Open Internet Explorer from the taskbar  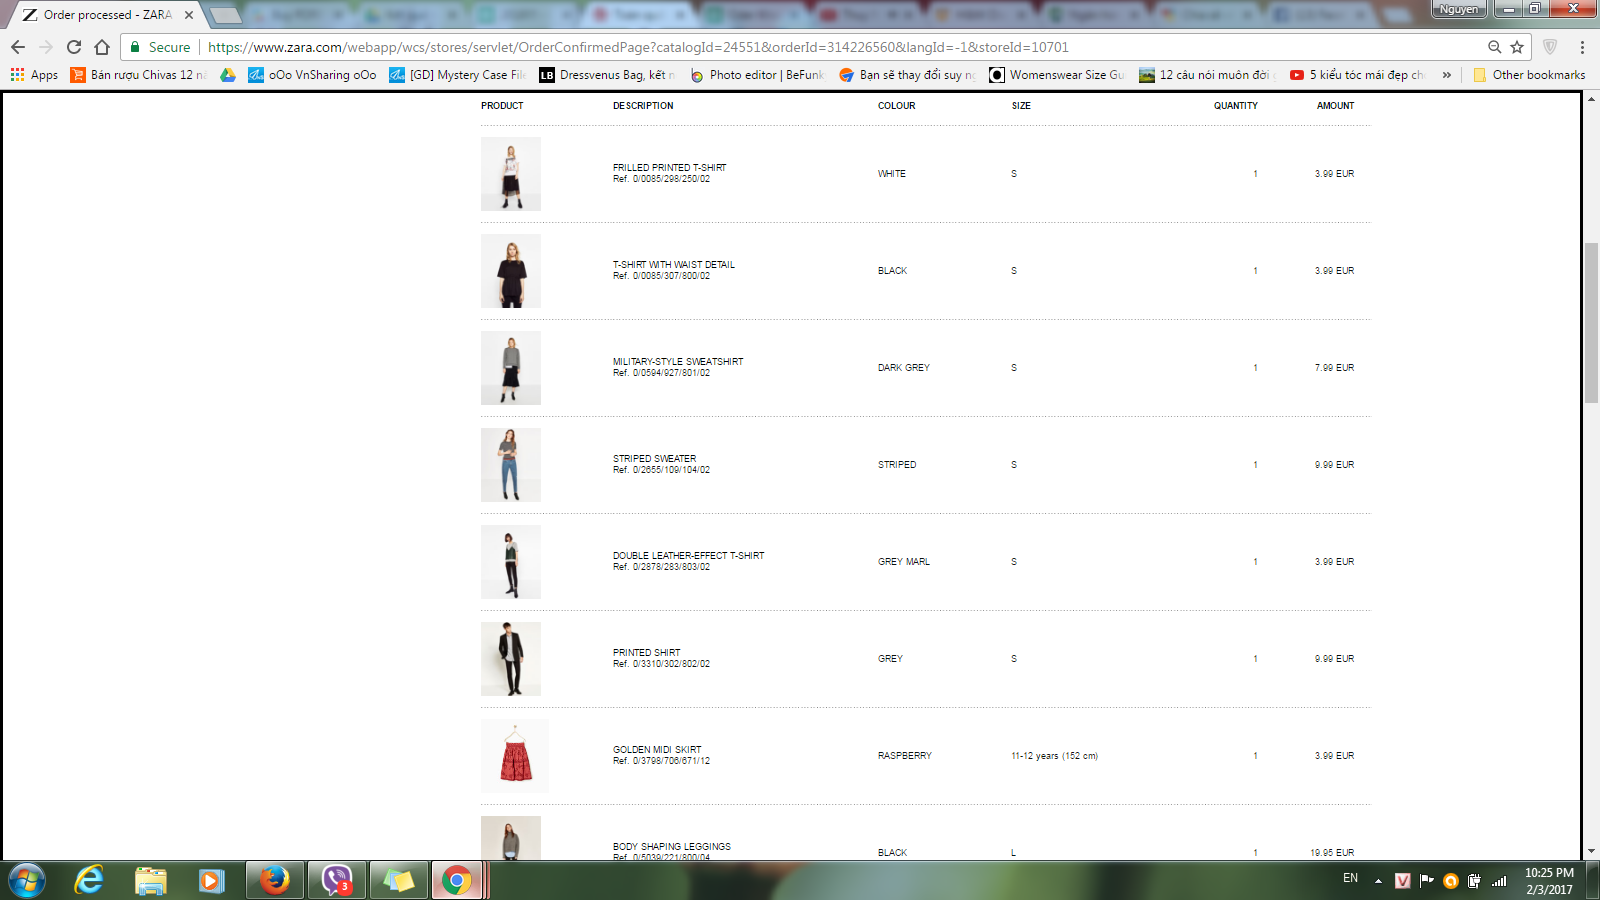[x=89, y=880]
